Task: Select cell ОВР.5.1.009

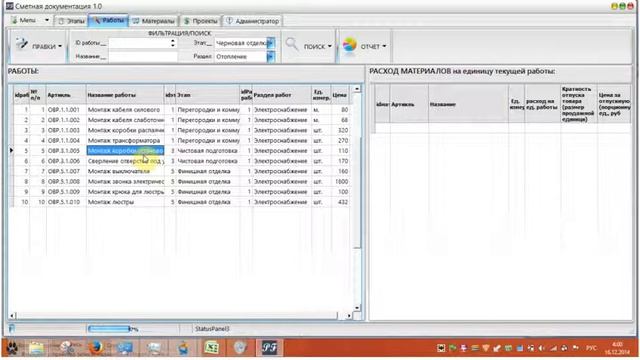Action: pos(66,192)
